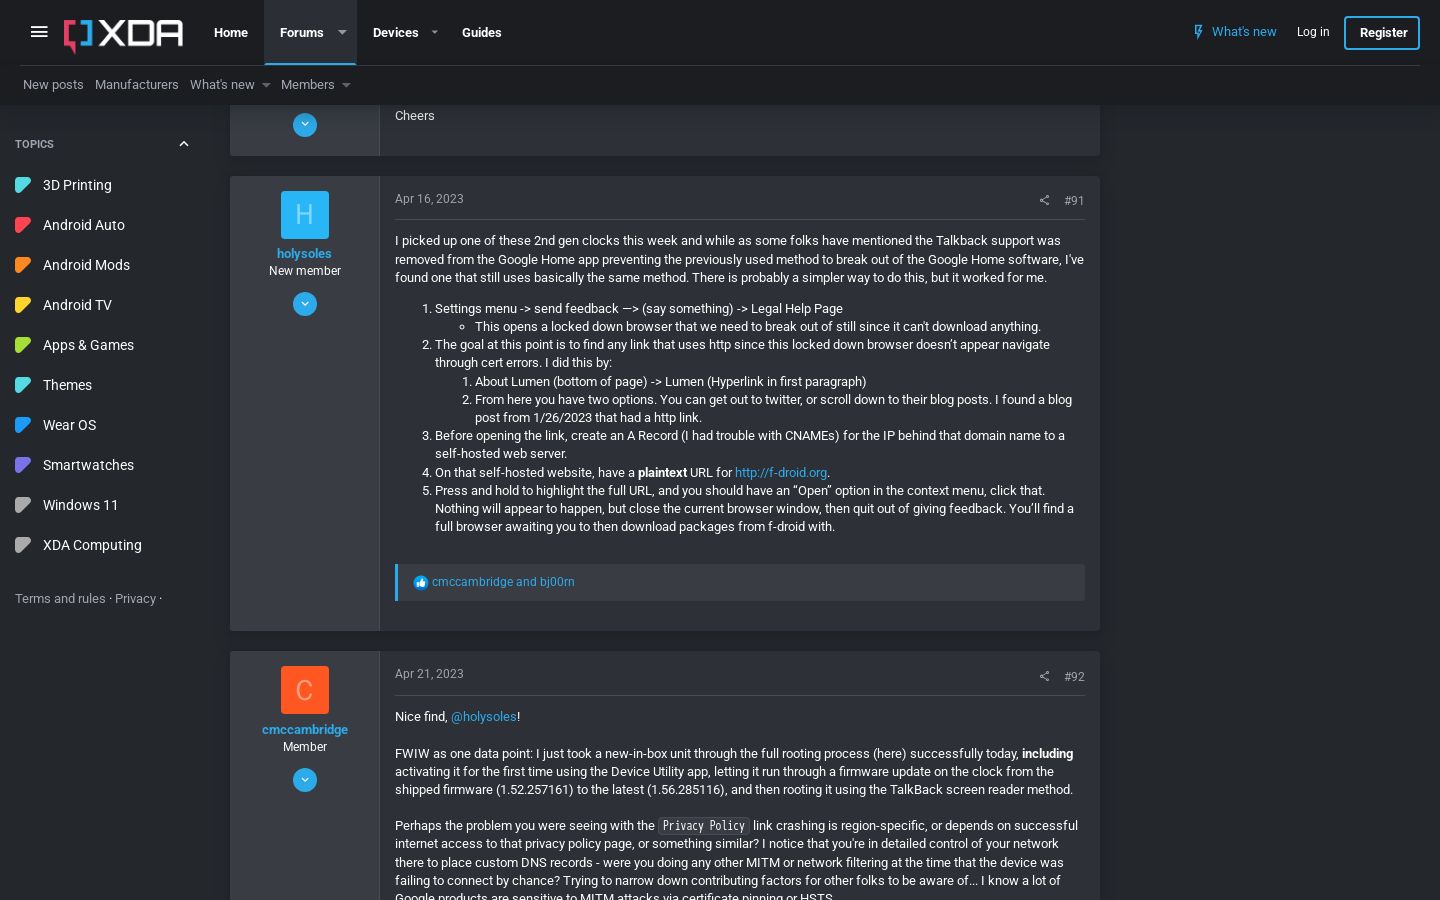Click the @holysoles mention link

click(x=484, y=717)
